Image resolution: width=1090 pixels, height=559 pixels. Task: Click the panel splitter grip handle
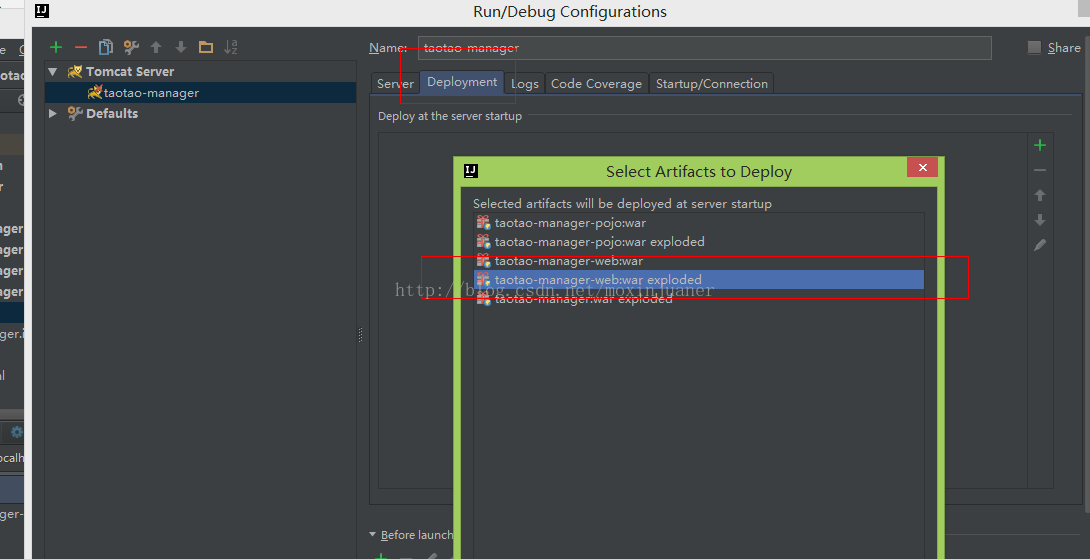(360, 335)
